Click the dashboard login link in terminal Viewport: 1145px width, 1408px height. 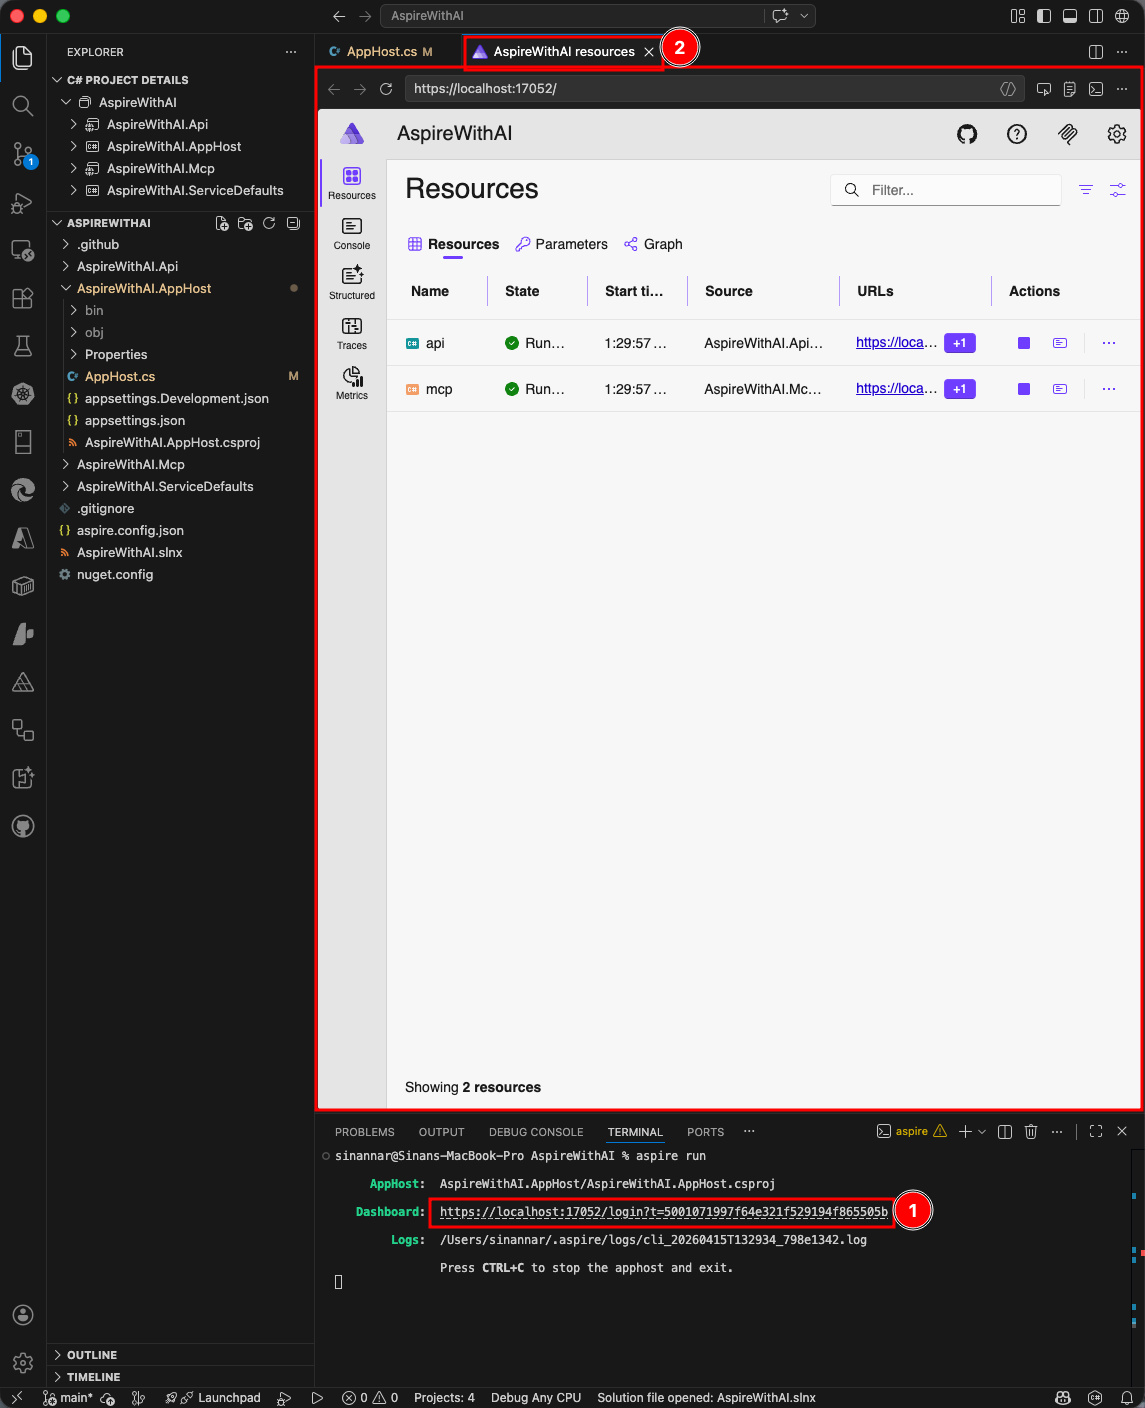tap(663, 1212)
